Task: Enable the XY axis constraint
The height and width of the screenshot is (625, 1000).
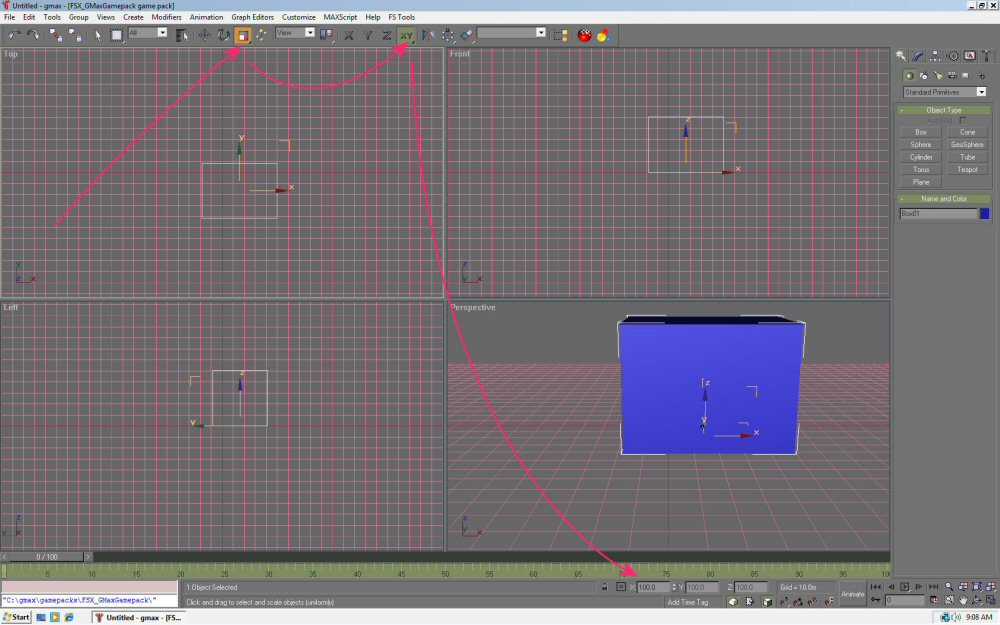Action: (x=406, y=35)
